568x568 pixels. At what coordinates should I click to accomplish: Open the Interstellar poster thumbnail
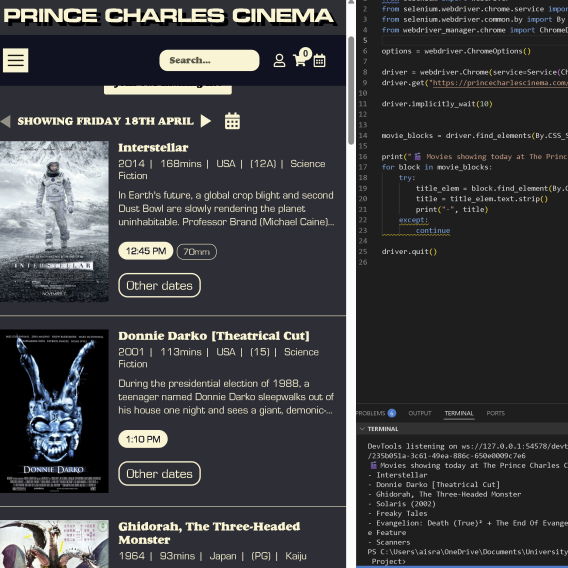pos(54,221)
